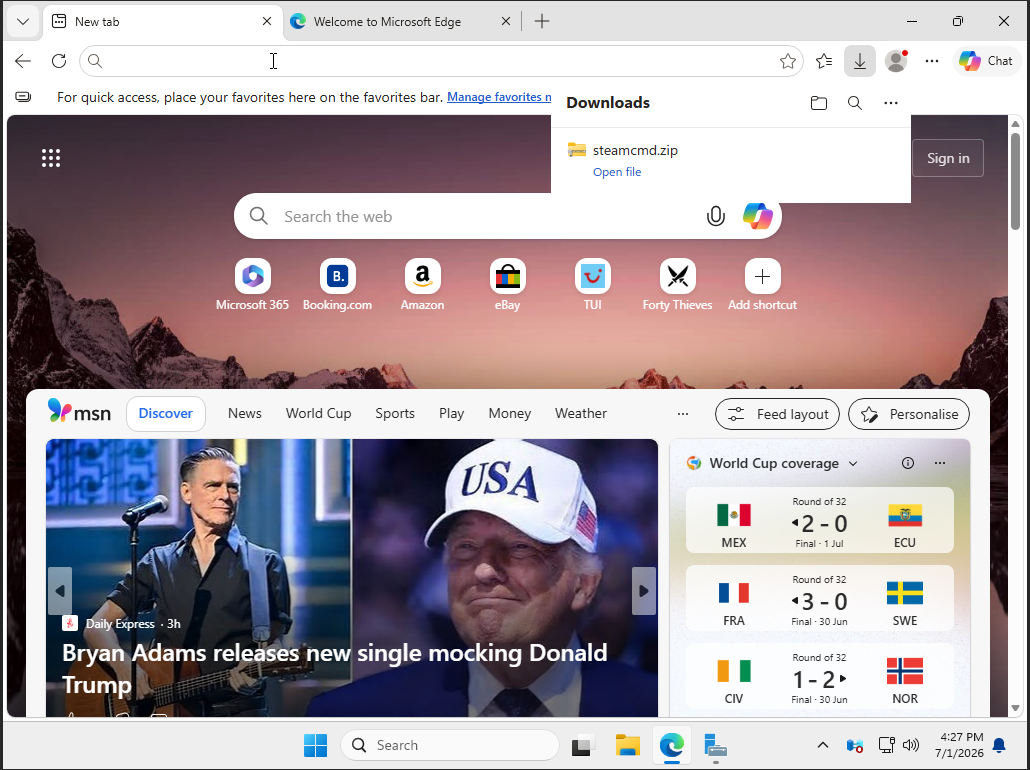The height and width of the screenshot is (770, 1030).
Task: Open the Windows Start menu
Action: 315,745
